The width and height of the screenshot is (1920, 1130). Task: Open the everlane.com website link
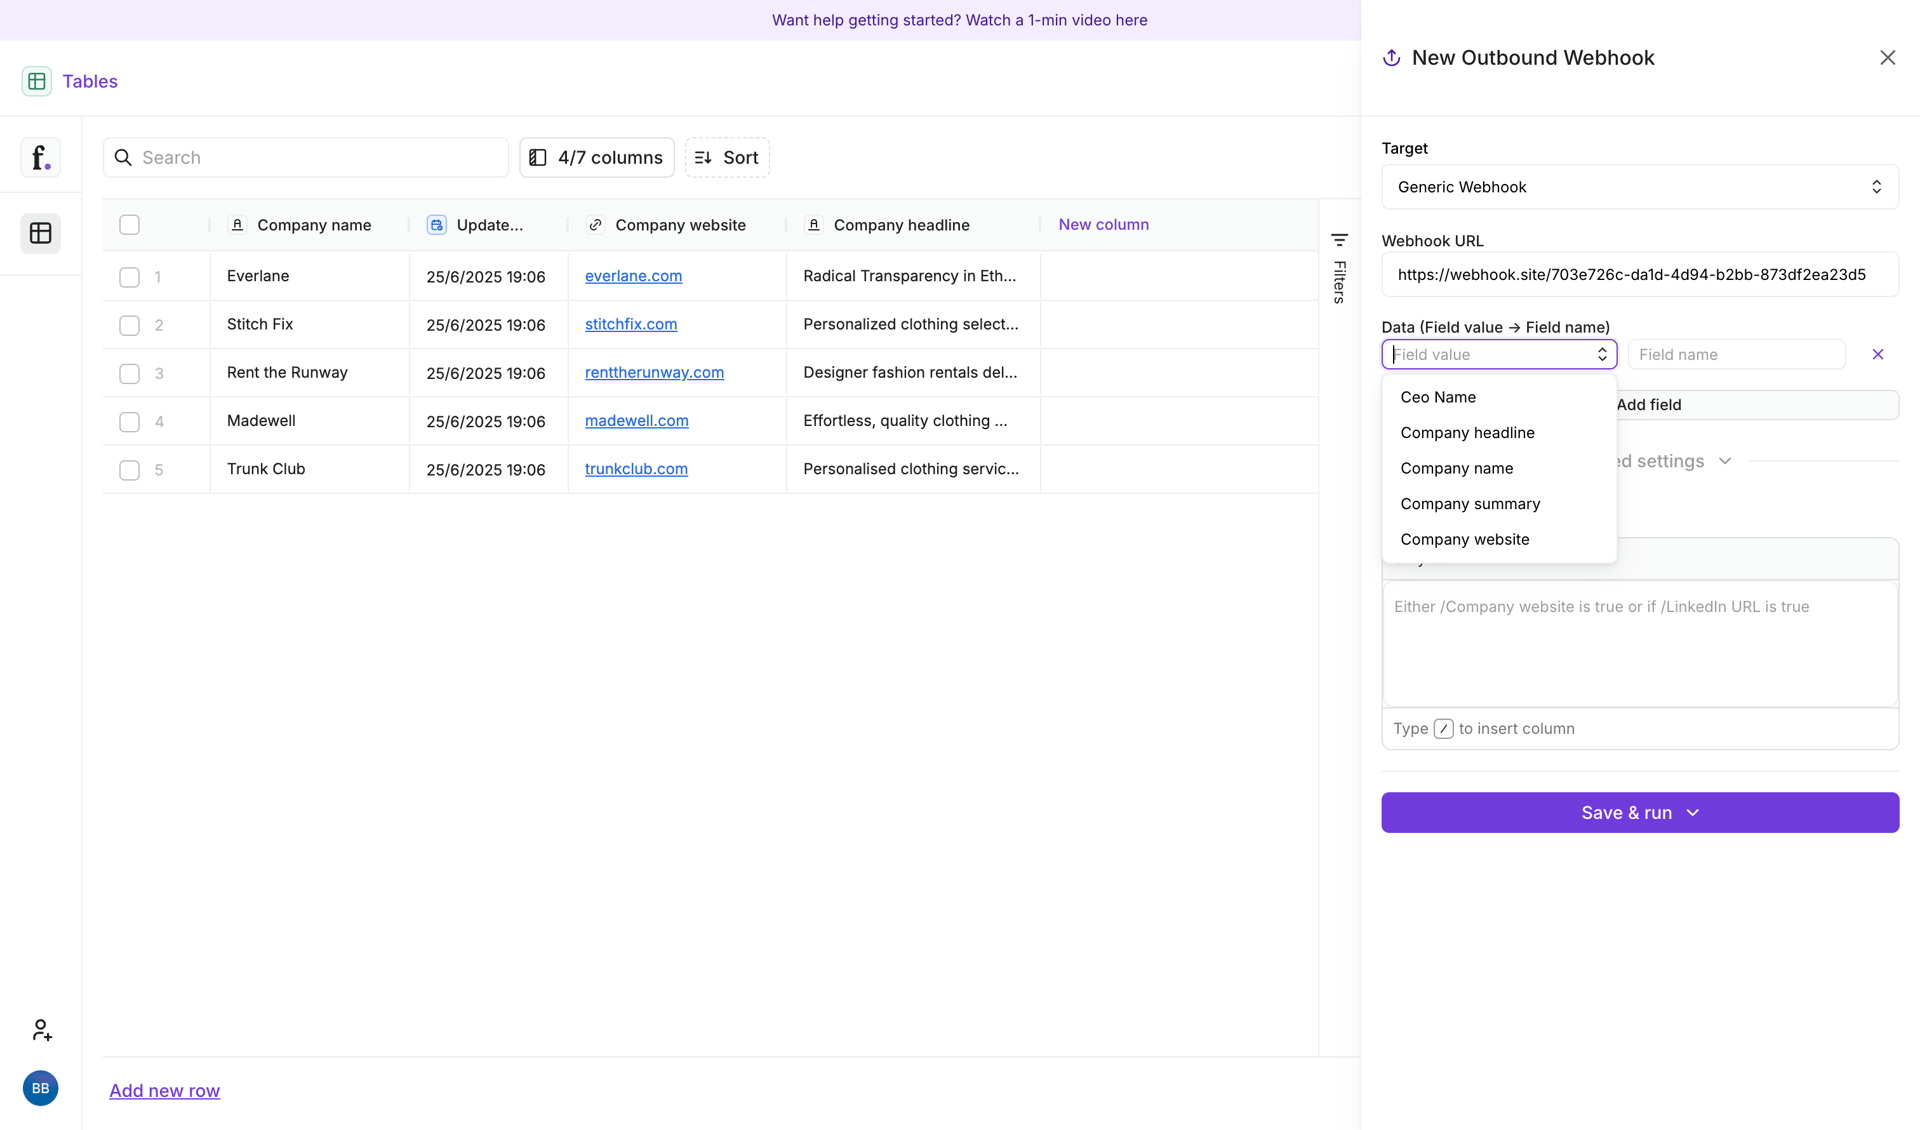pyautogui.click(x=633, y=276)
